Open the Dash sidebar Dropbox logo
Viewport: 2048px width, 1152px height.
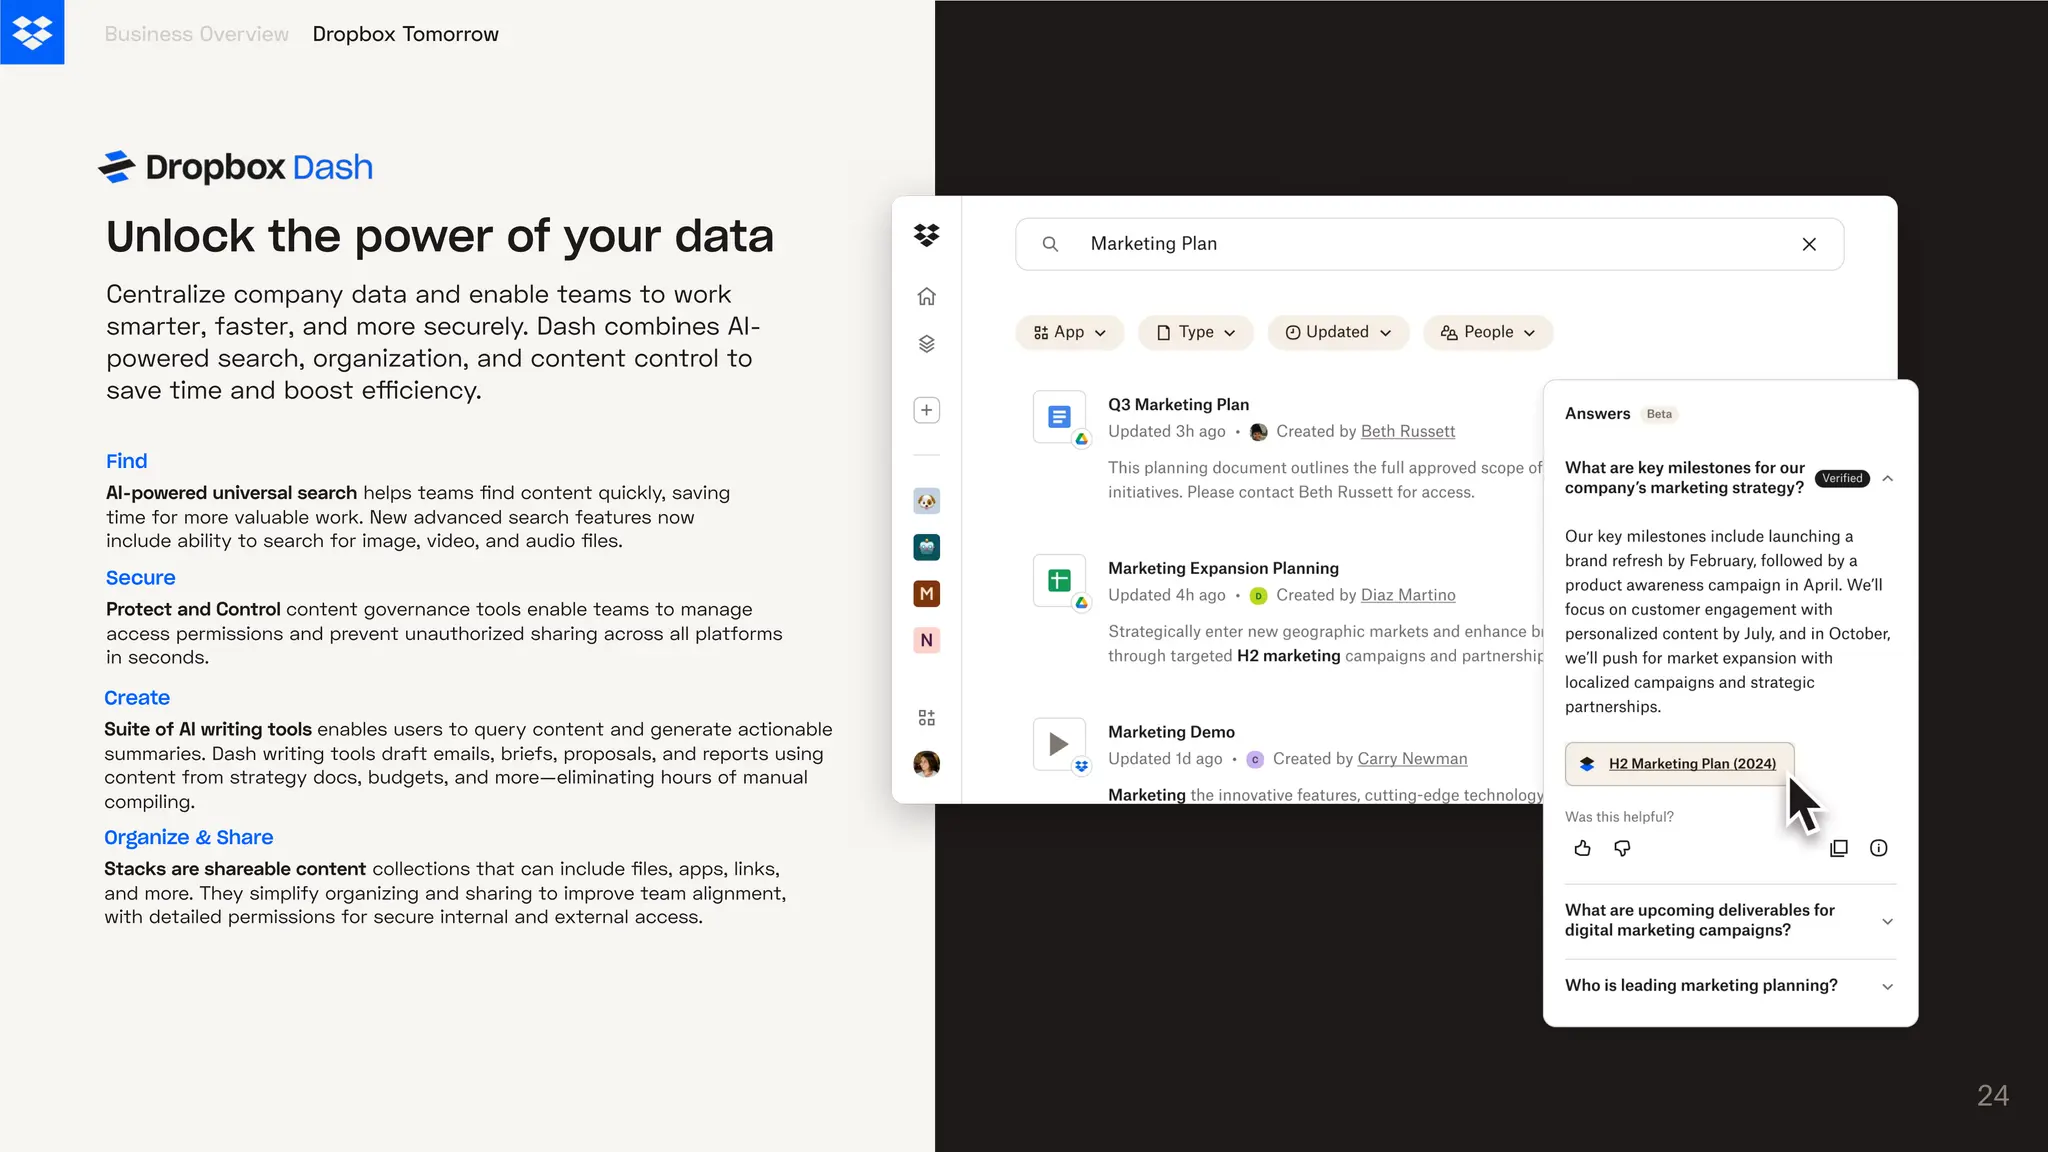tap(927, 235)
